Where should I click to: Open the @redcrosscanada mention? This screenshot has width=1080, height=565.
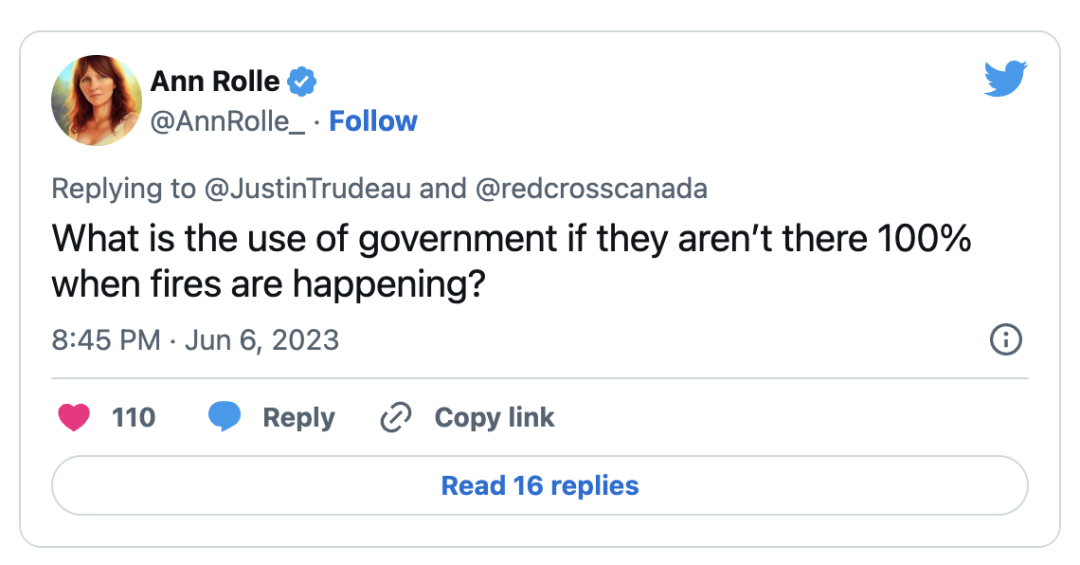point(591,188)
